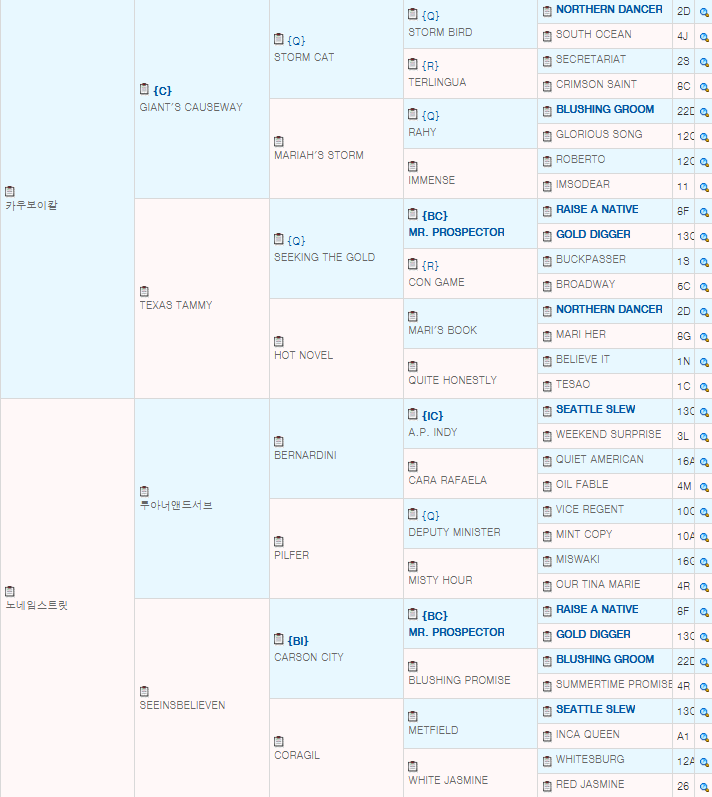Open magnifier icon in SUMMERTIME PROMISE row
The image size is (712, 797).
pyautogui.click(x=704, y=687)
